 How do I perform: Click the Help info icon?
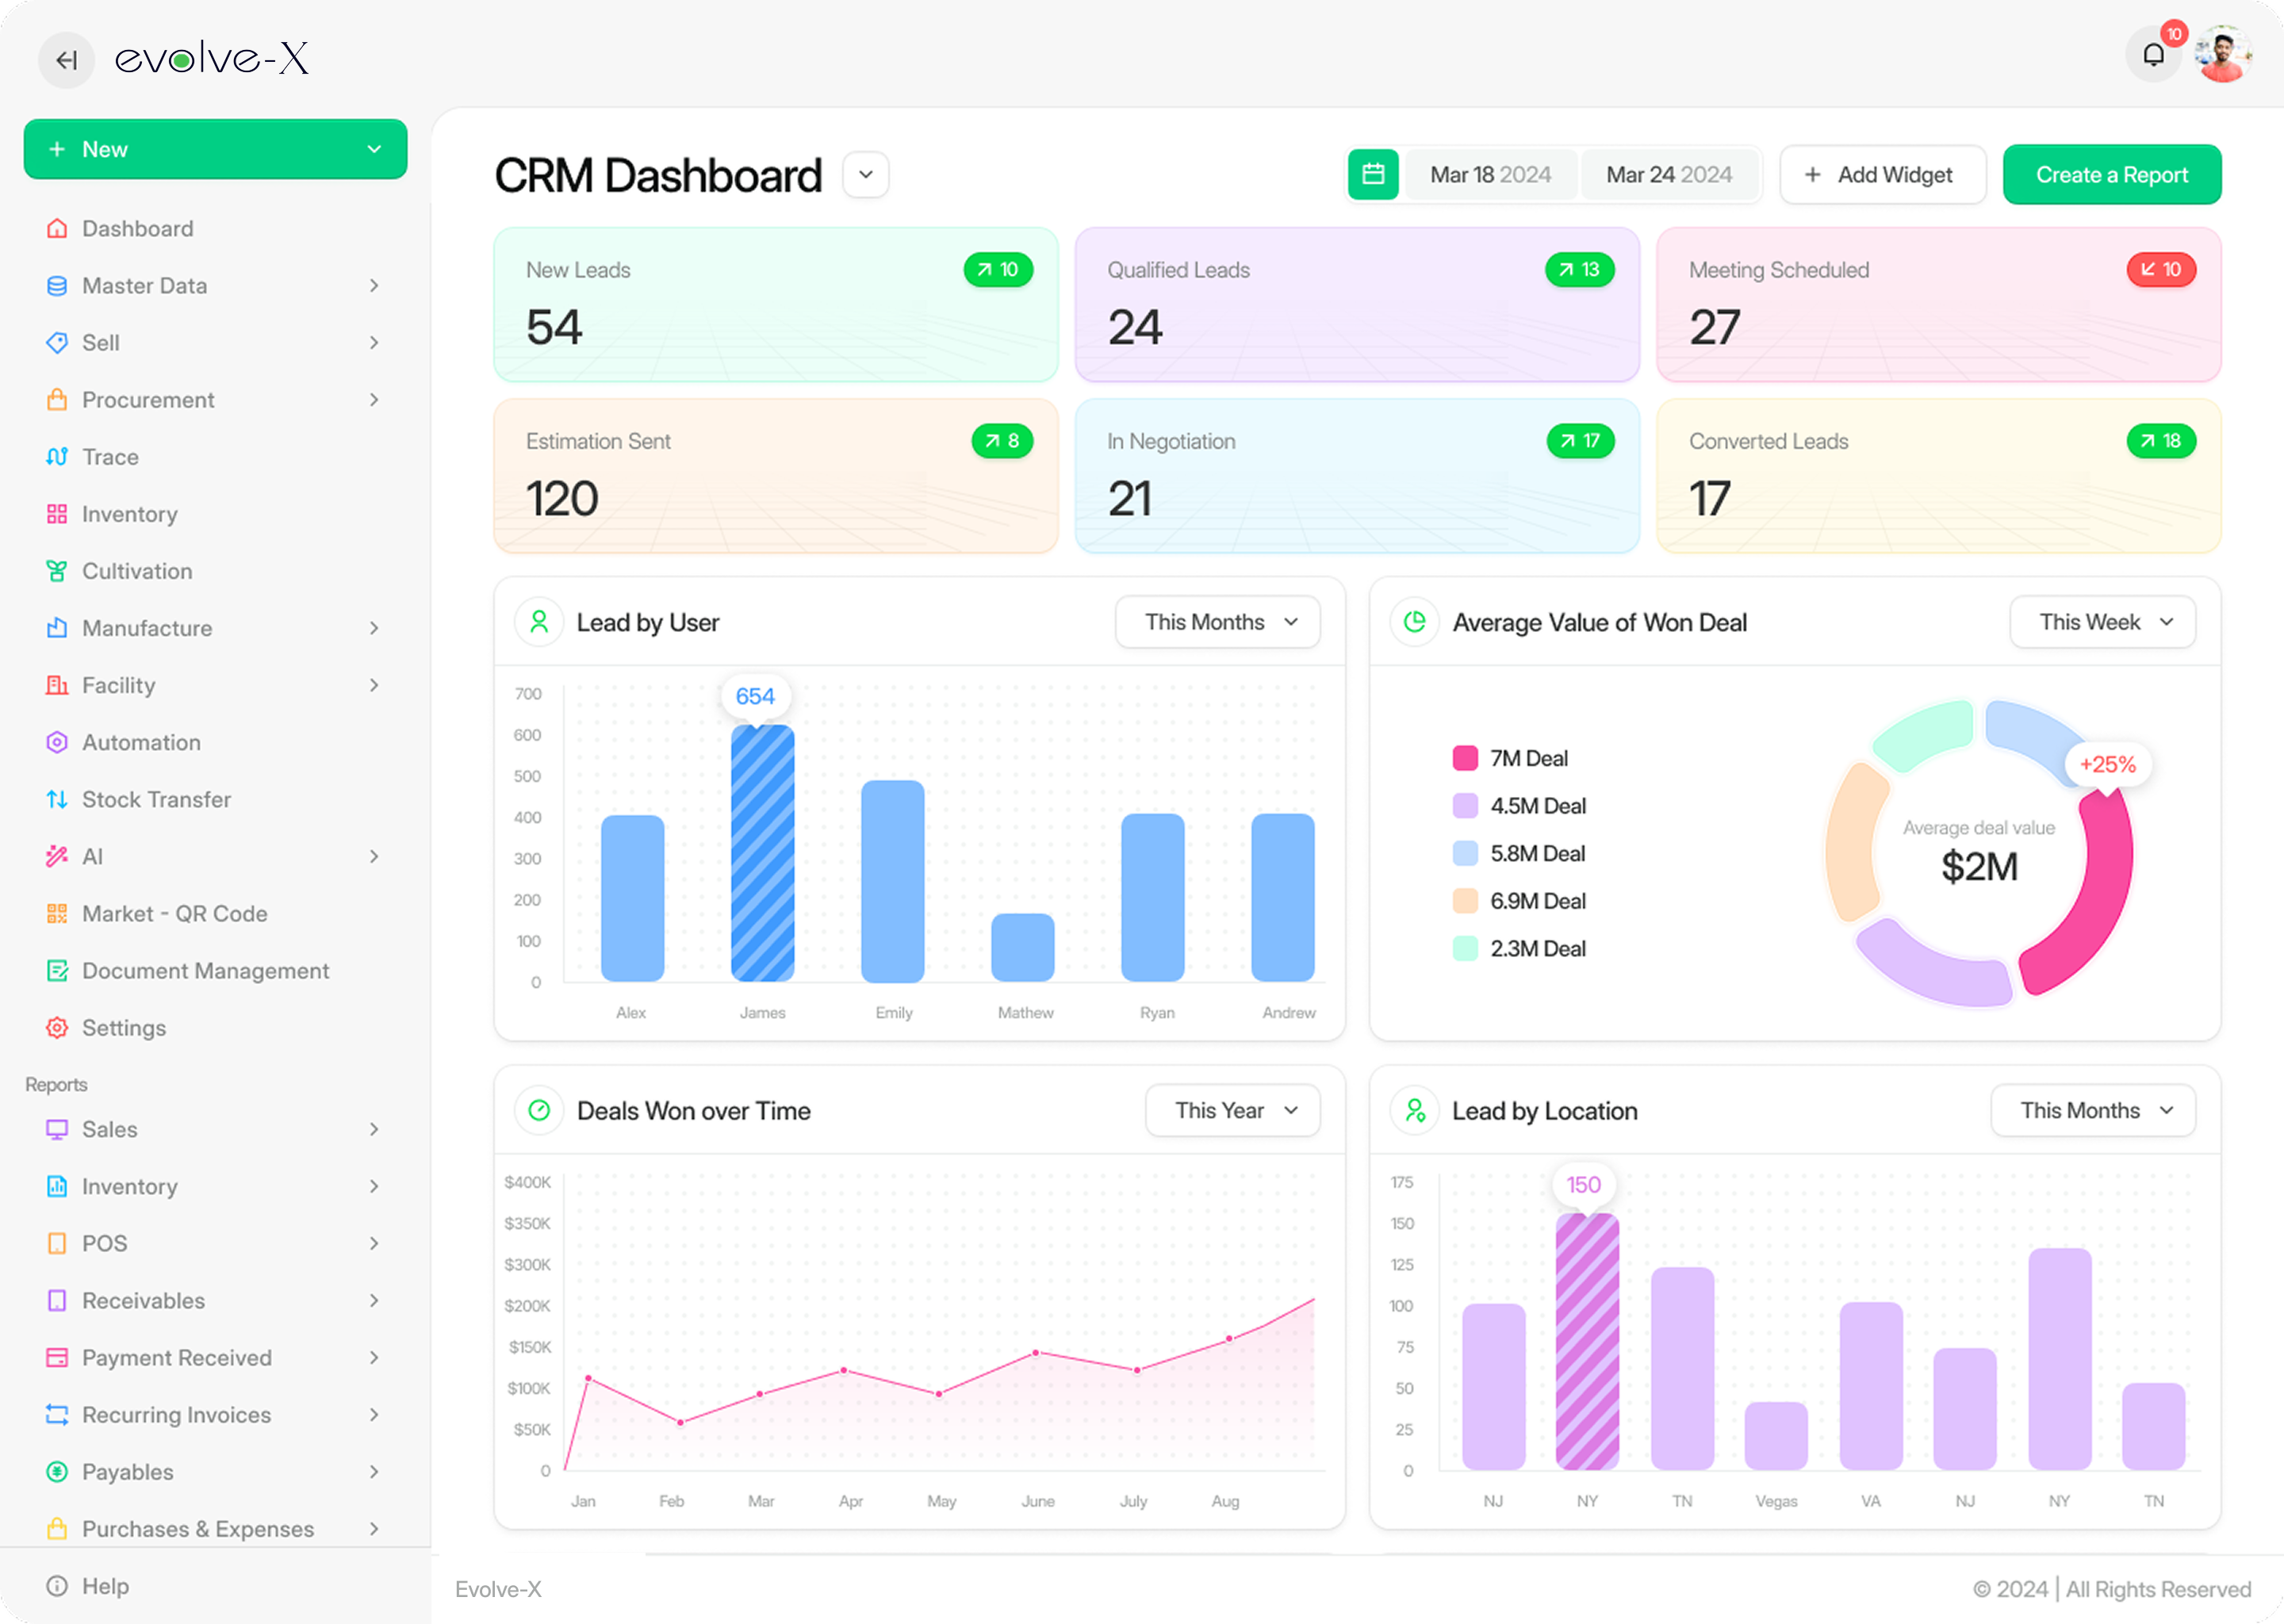57,1586
